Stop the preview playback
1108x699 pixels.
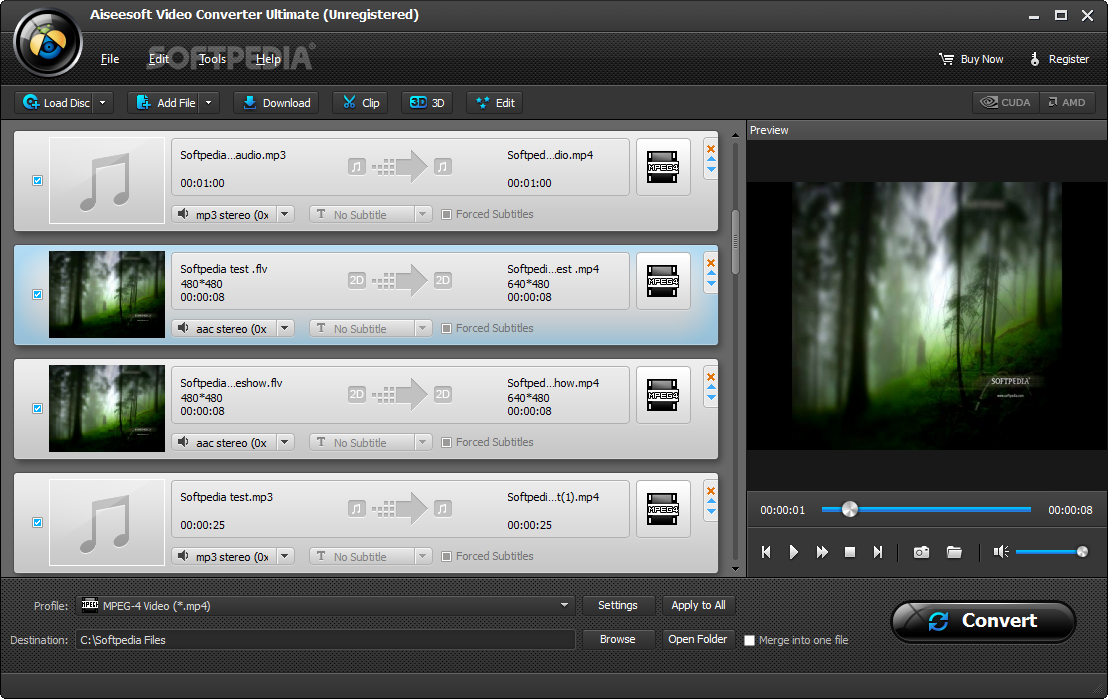coord(850,552)
